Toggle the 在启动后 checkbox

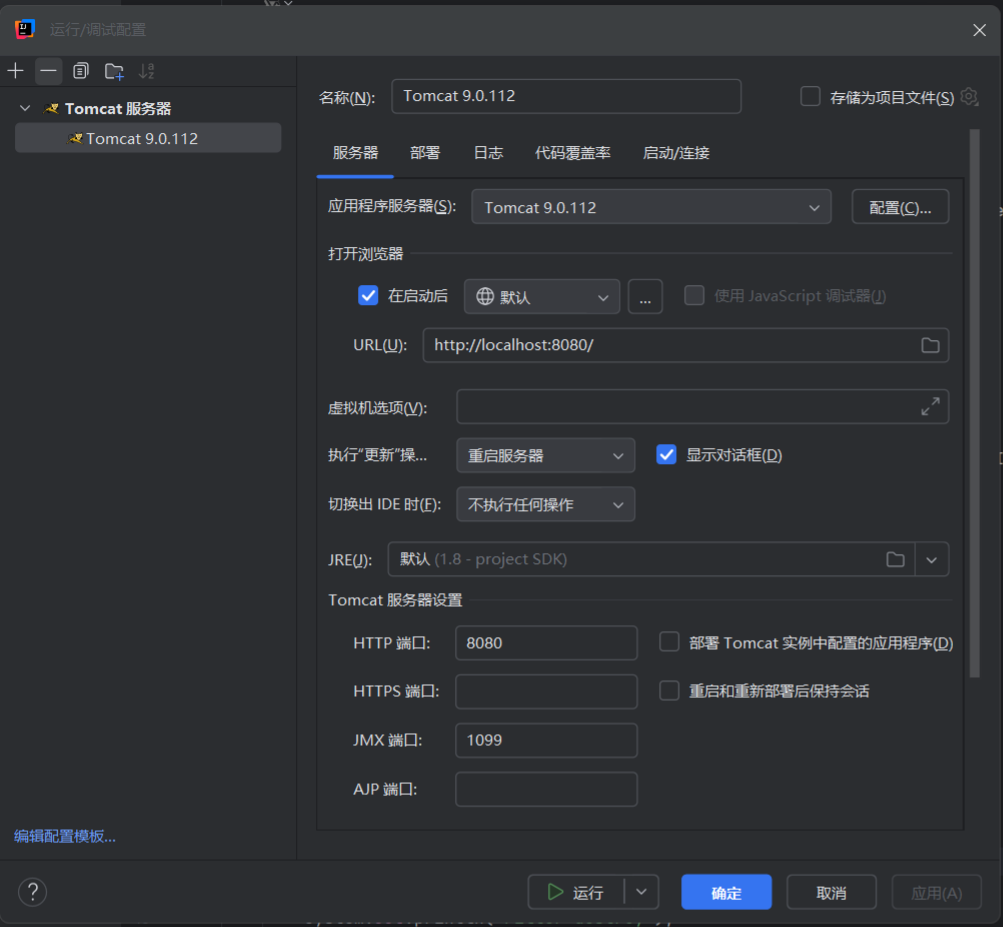(368, 296)
